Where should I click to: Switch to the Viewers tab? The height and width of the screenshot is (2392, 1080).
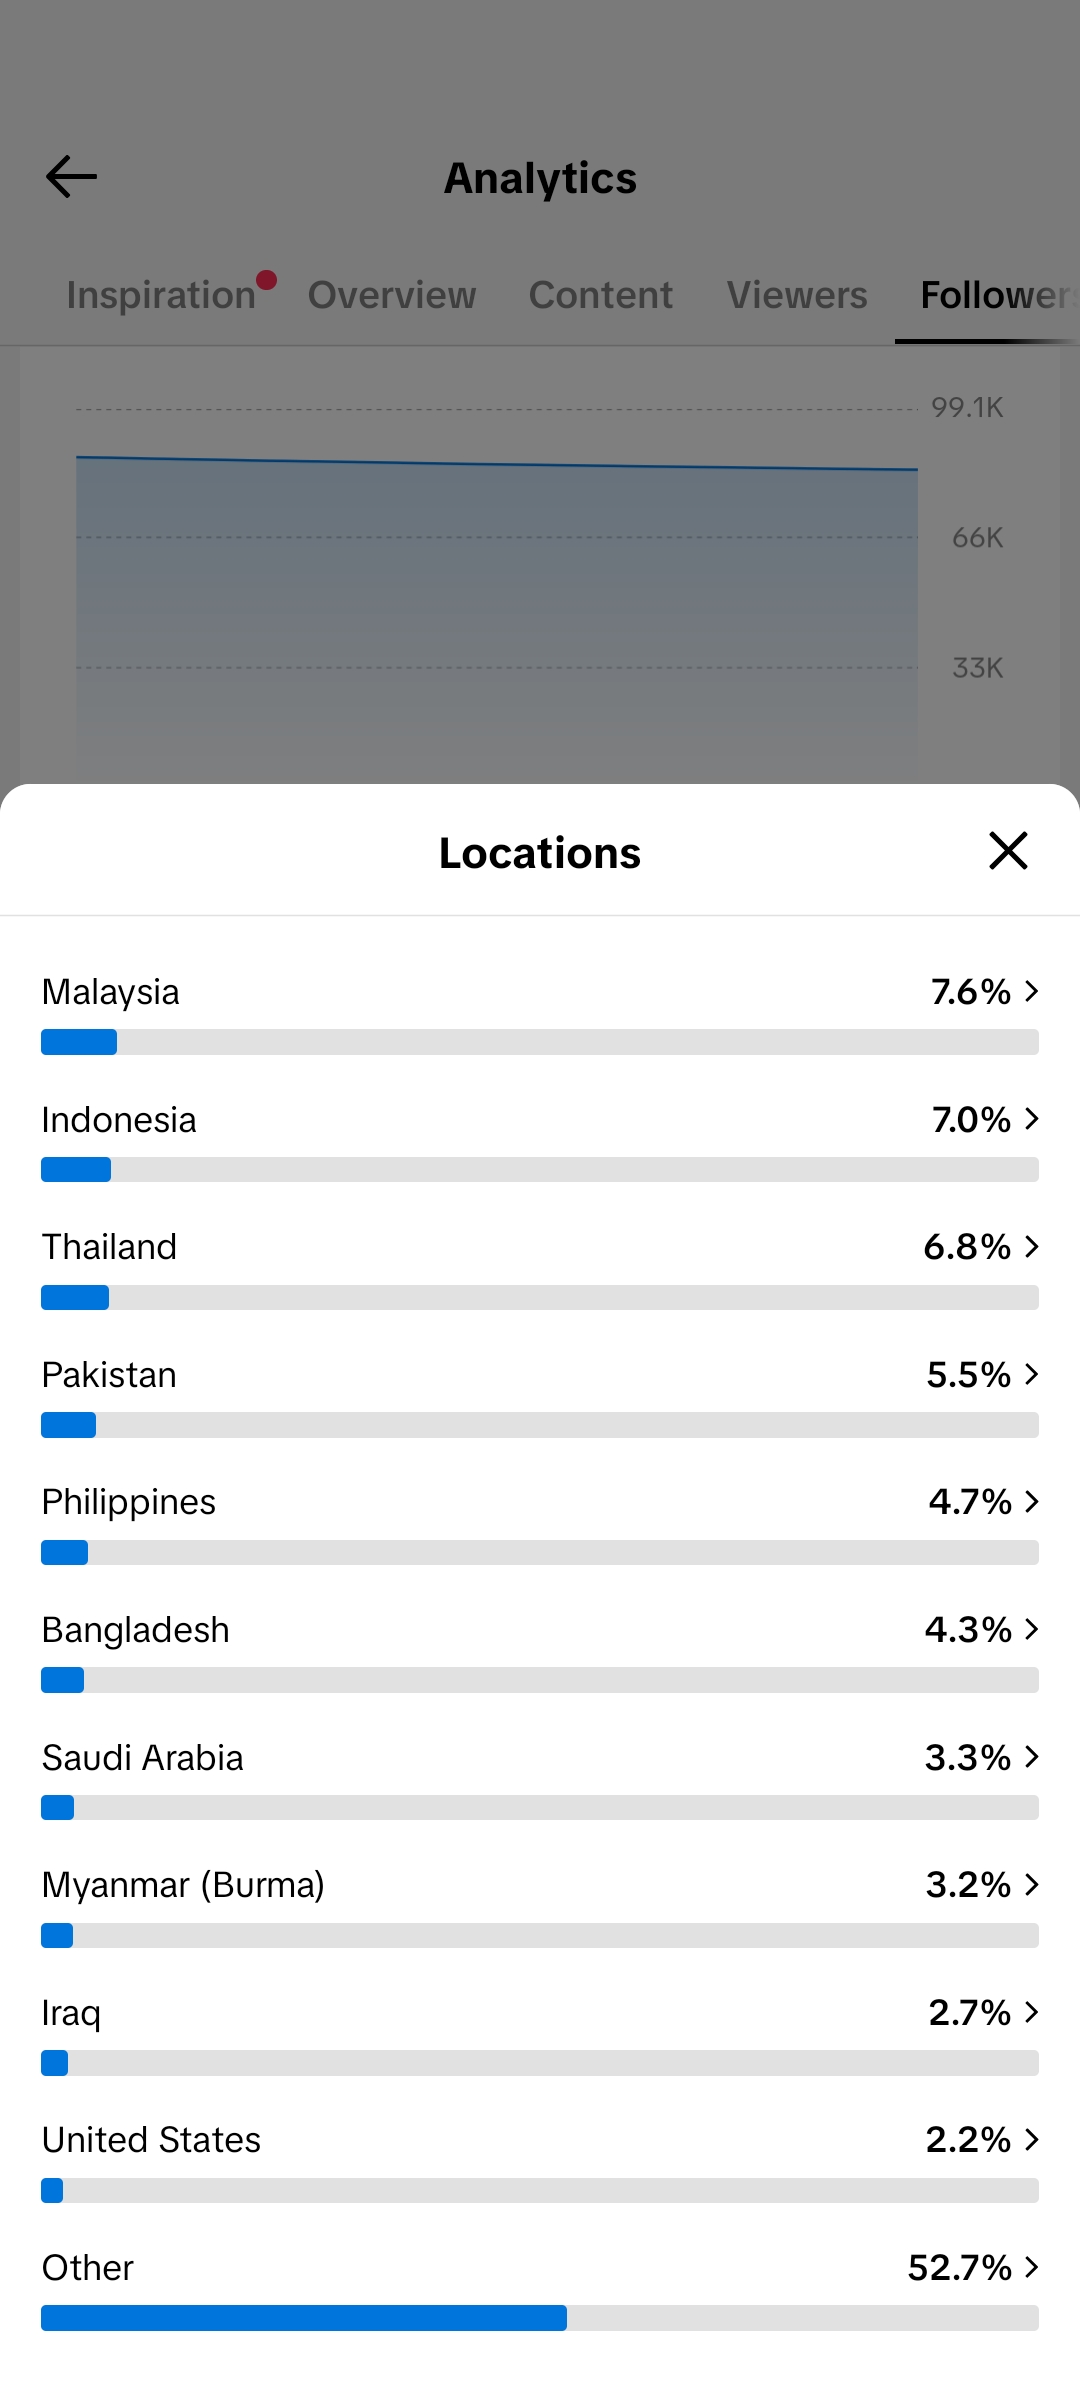[797, 295]
